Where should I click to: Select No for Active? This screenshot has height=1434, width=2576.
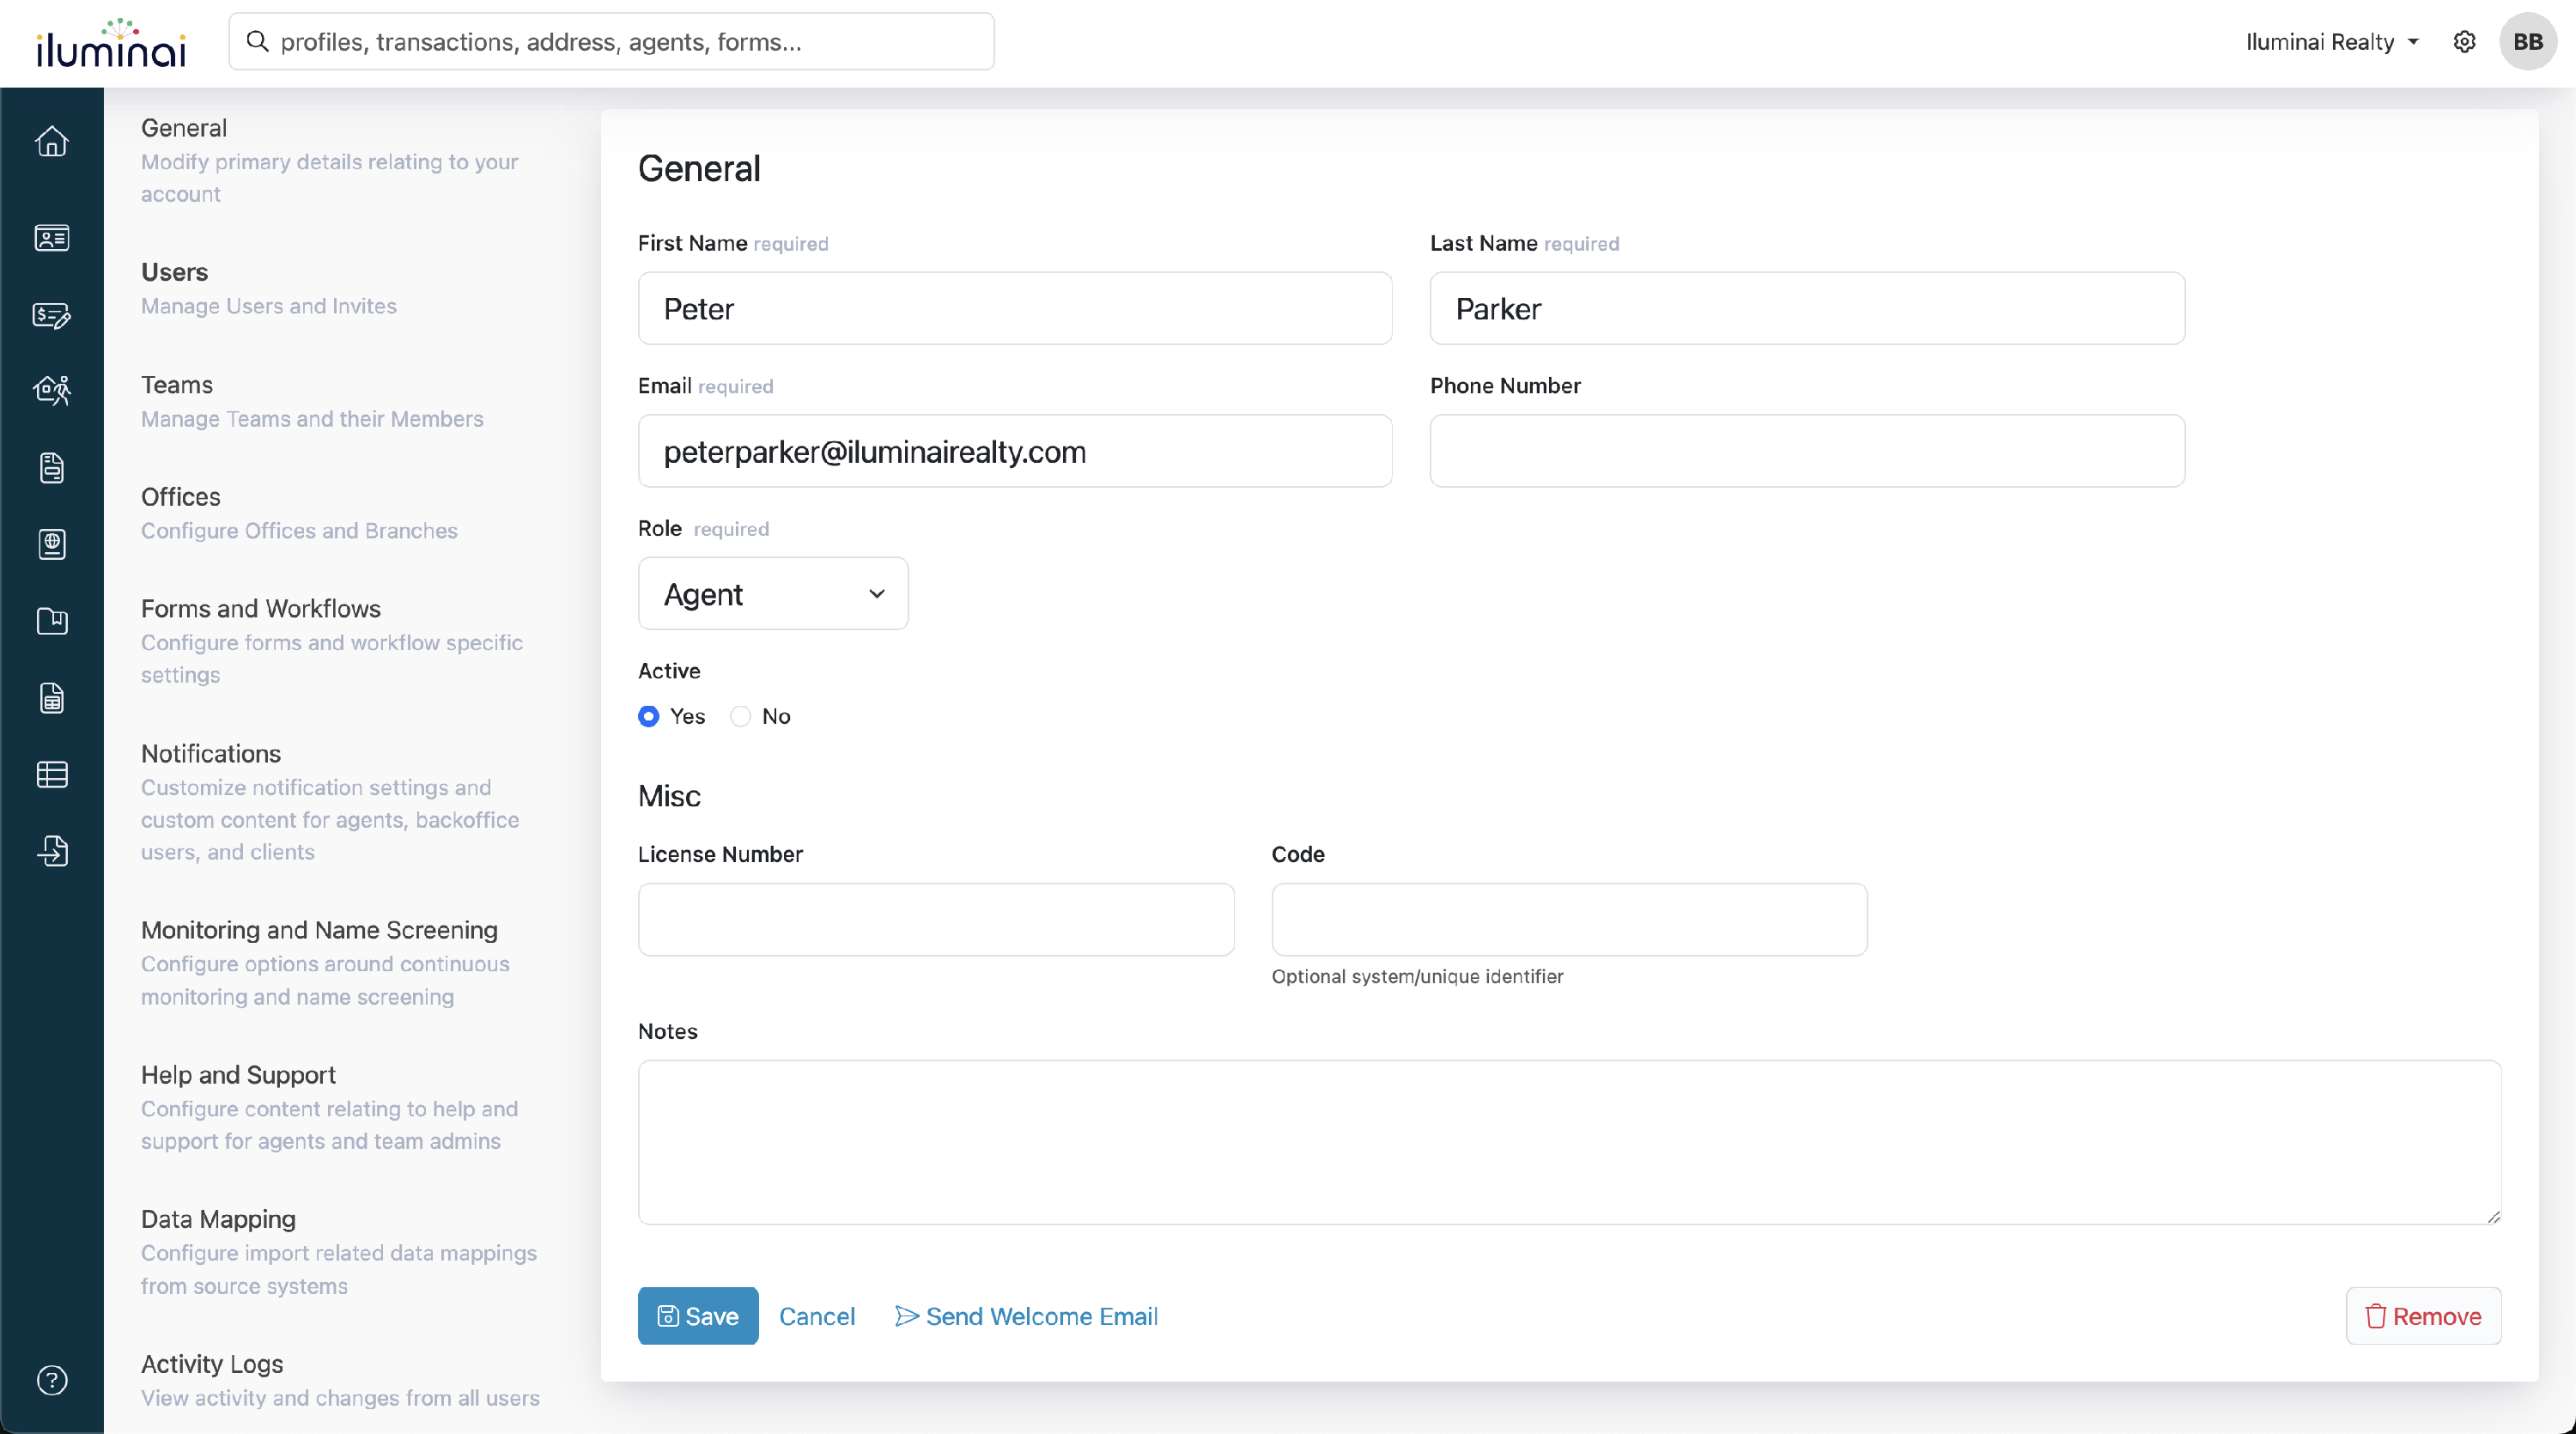[x=741, y=716]
